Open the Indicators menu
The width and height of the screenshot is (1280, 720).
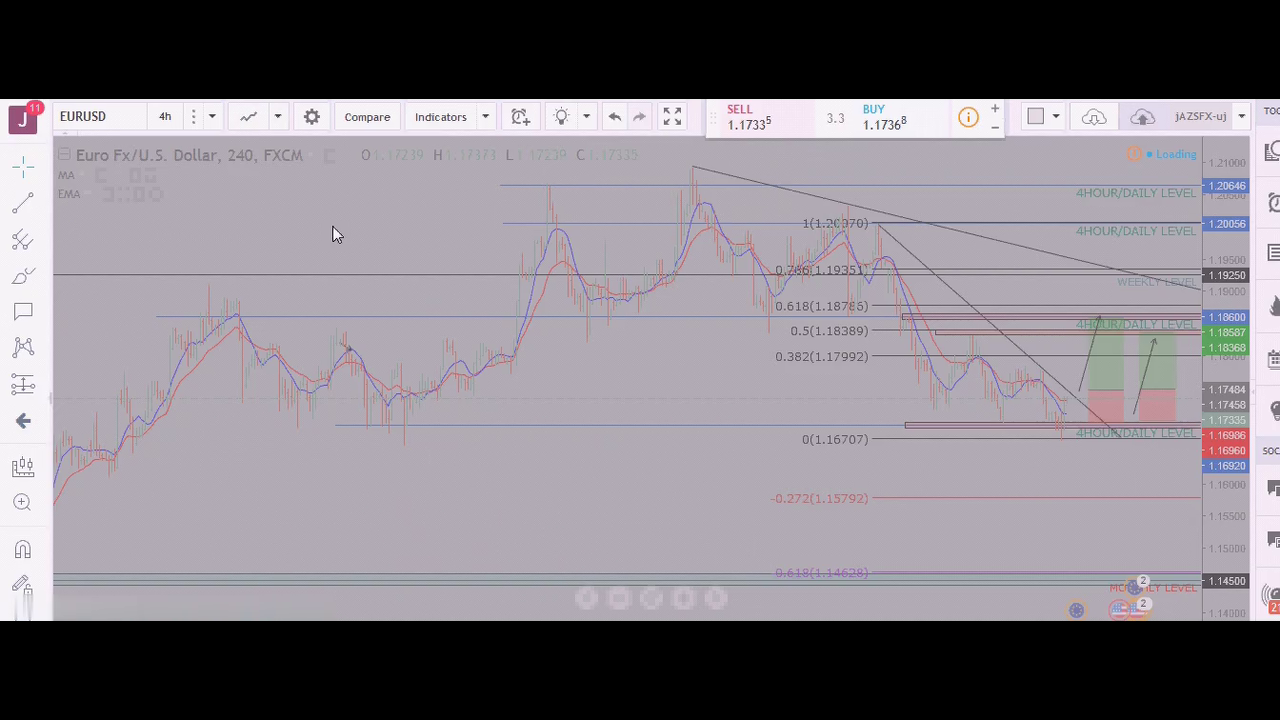tap(441, 117)
